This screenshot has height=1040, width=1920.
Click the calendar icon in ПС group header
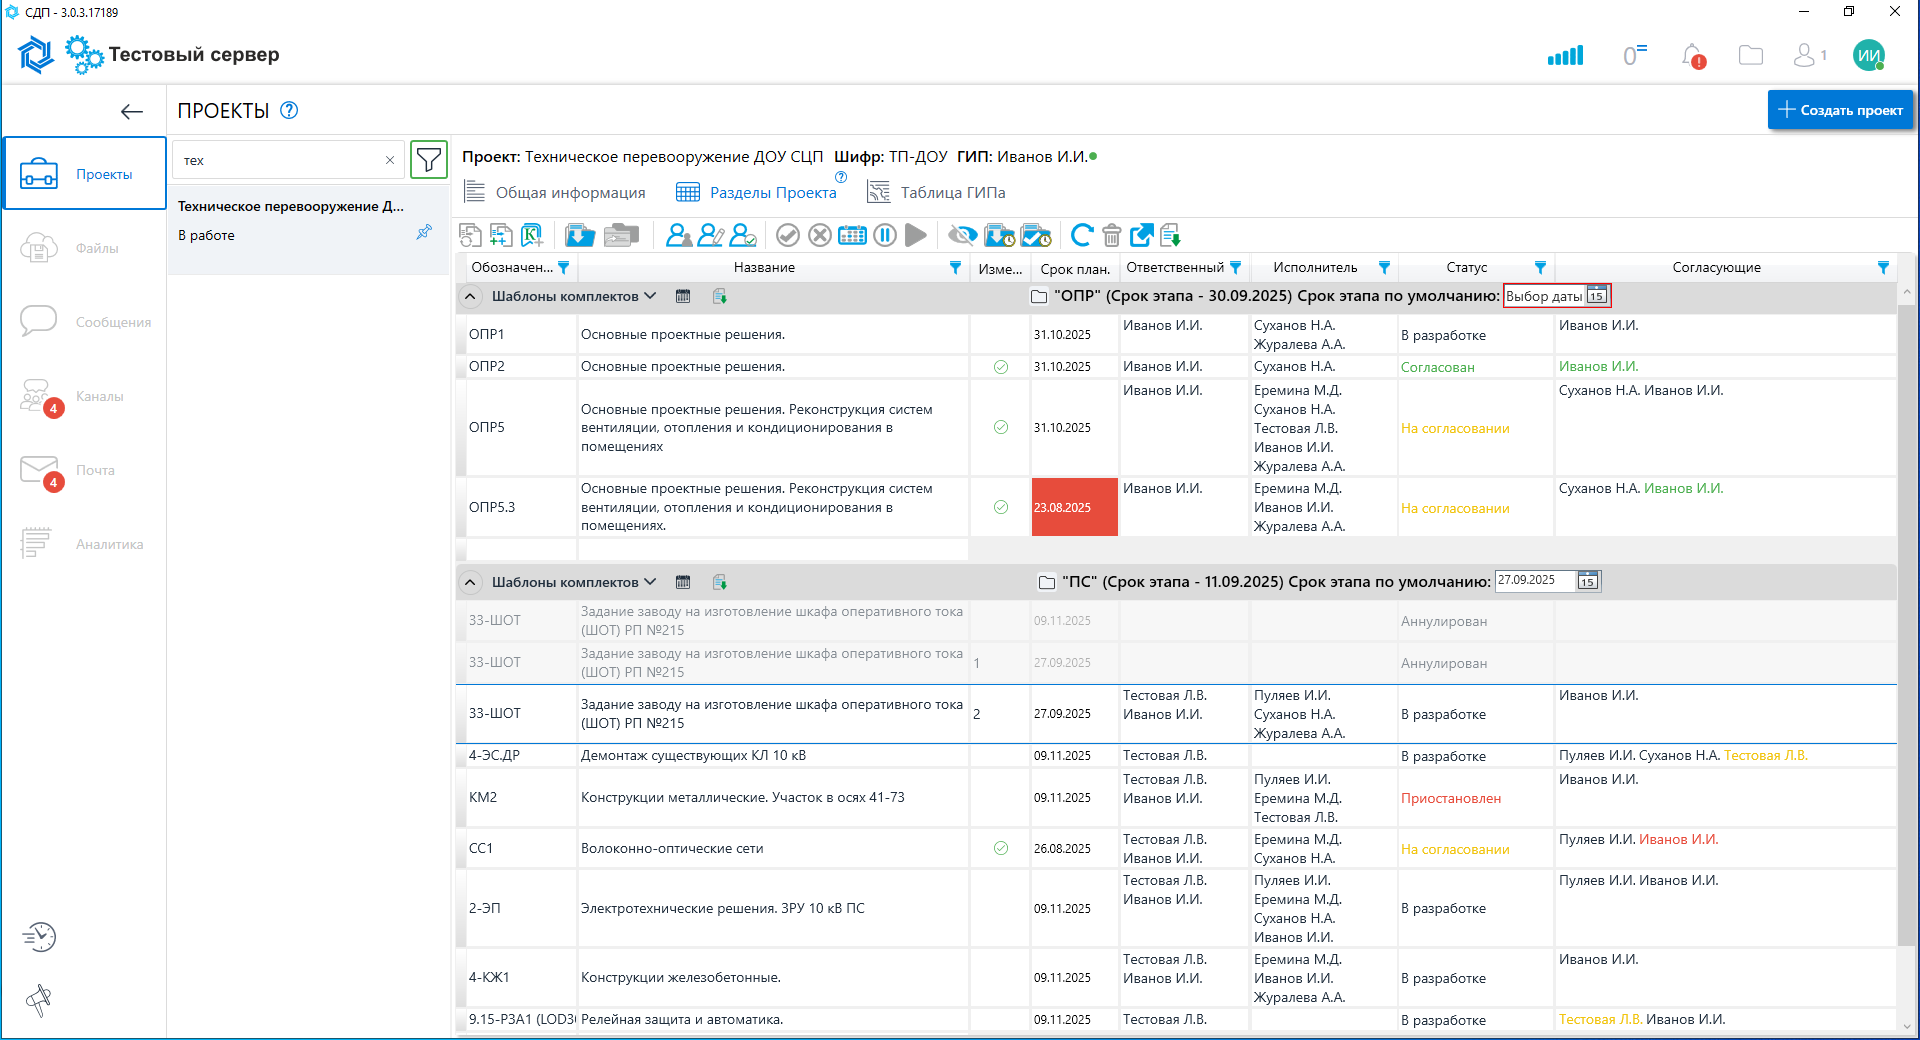(x=683, y=582)
